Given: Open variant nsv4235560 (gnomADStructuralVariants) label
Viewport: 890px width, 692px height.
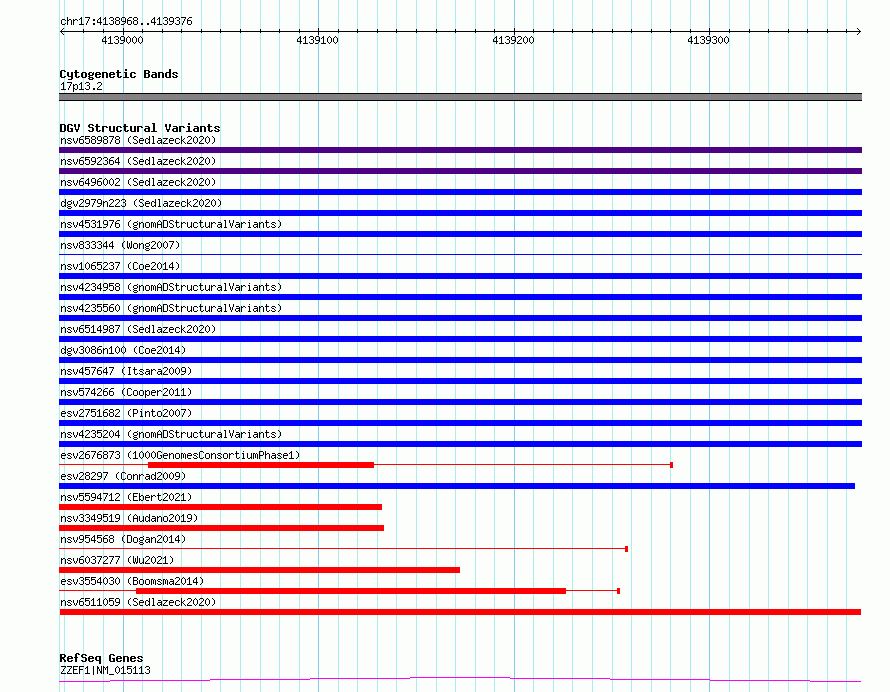Looking at the screenshot, I should (171, 308).
